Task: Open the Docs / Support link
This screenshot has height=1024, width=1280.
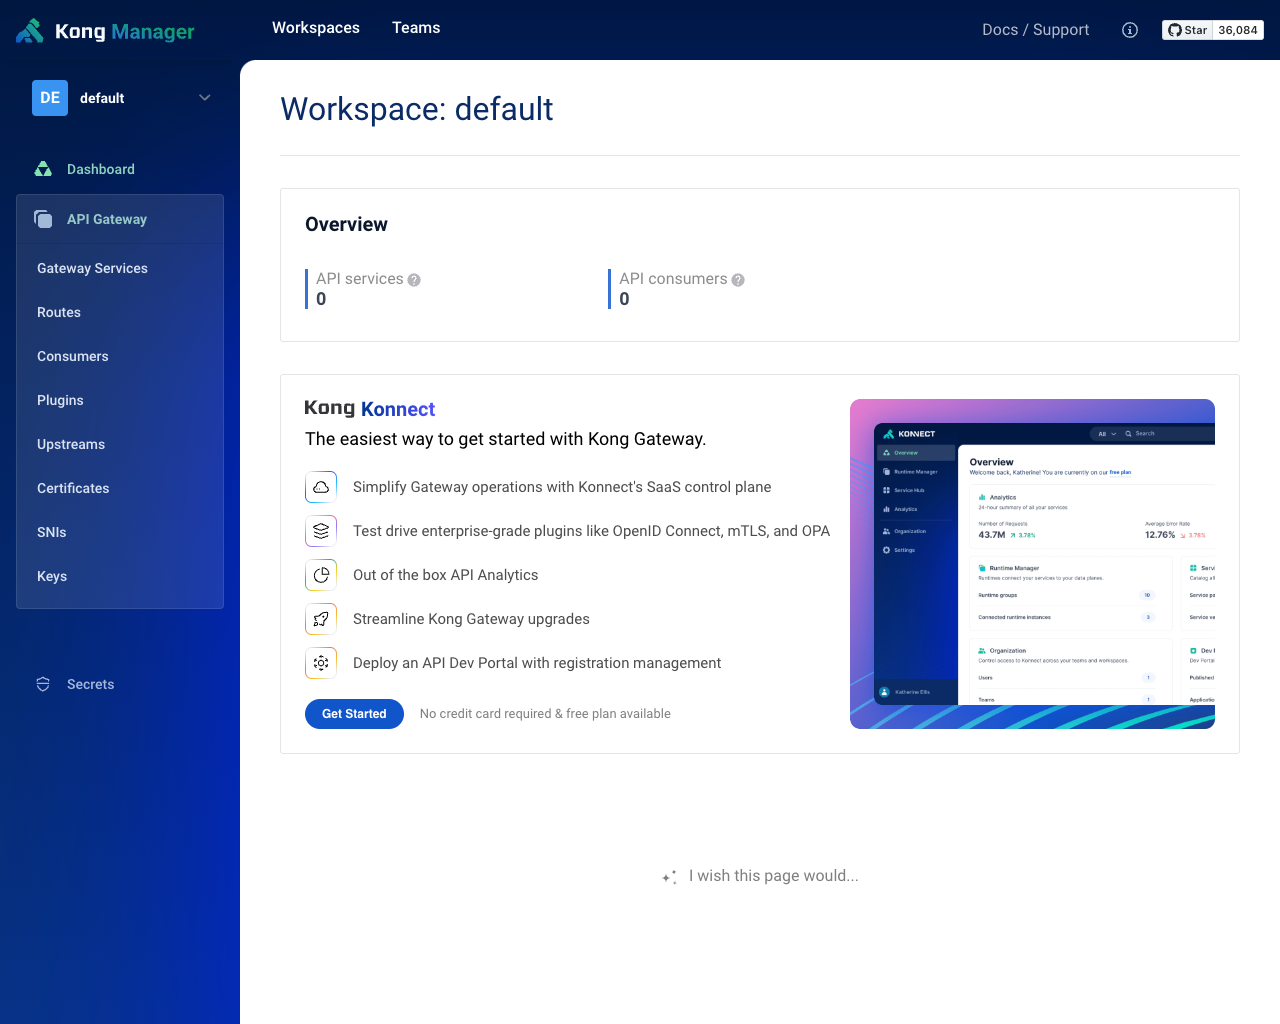Action: coord(1036,30)
